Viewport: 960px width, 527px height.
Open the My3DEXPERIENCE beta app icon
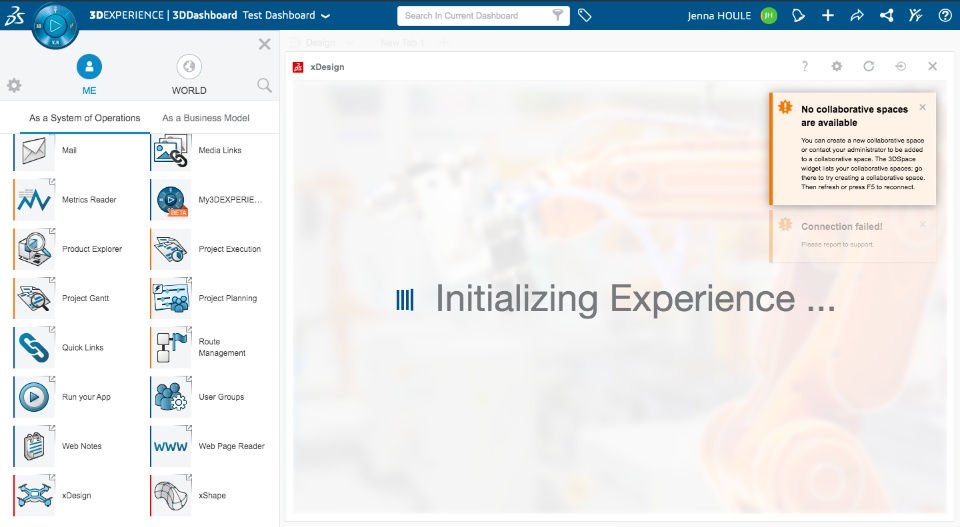pos(170,200)
